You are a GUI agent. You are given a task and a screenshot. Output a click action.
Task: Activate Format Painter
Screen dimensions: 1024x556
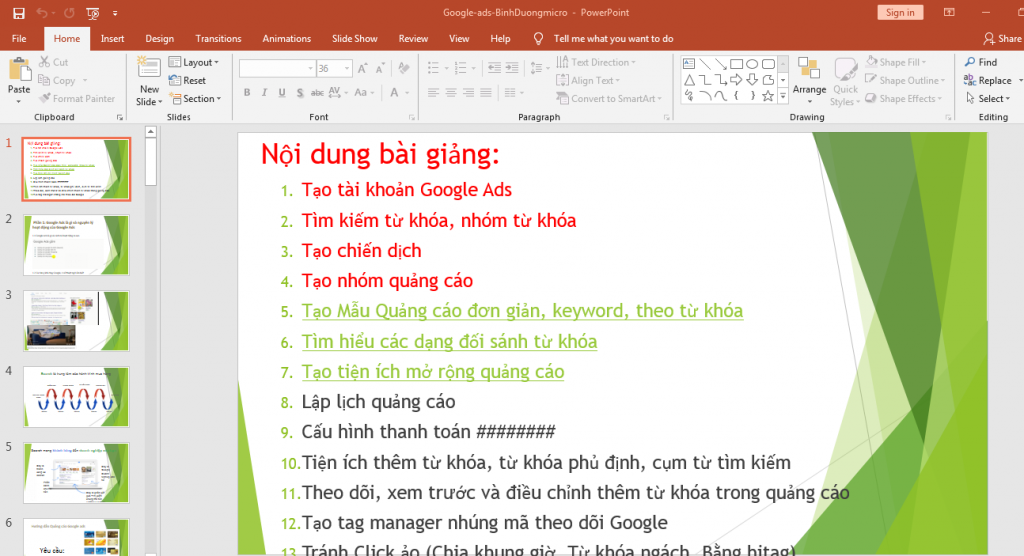click(76, 99)
